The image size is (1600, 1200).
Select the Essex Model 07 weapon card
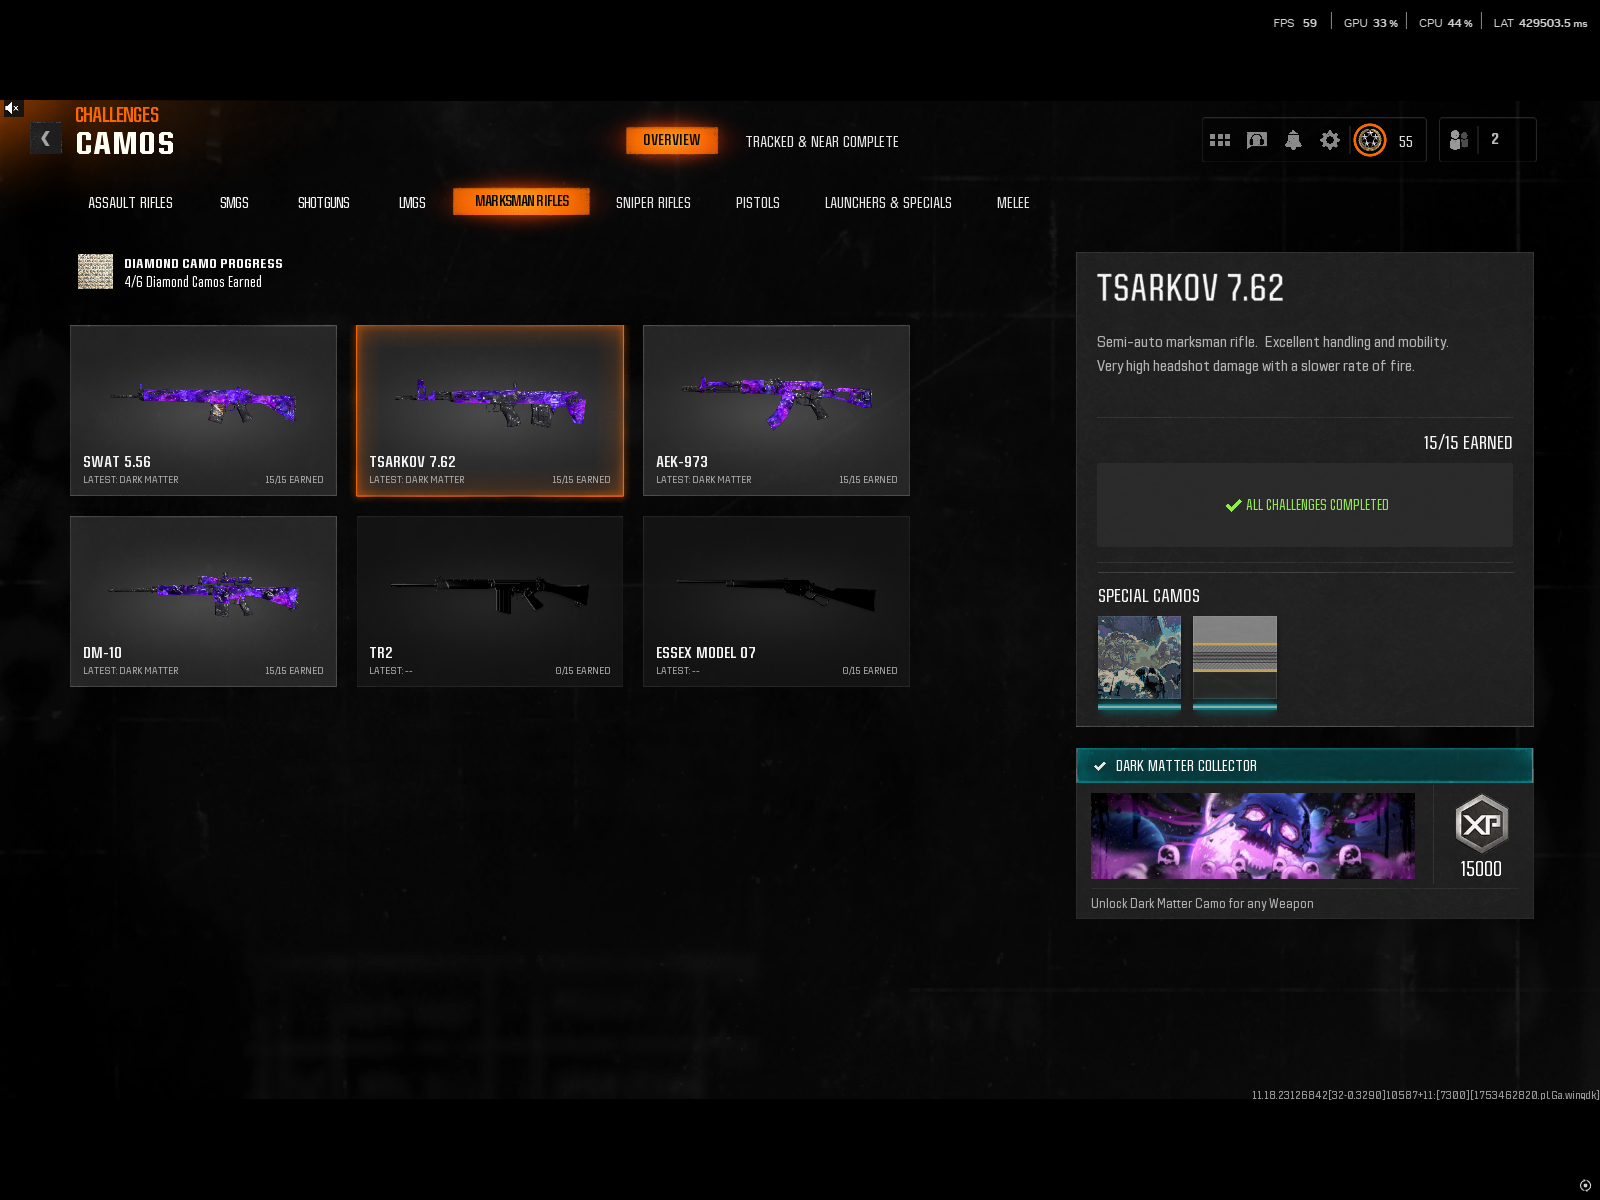[776, 601]
